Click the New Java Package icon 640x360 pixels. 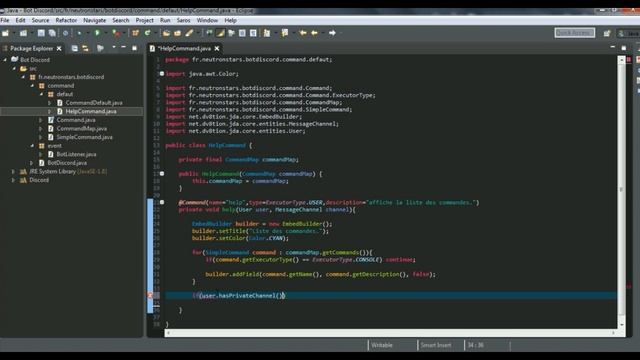(136, 33)
